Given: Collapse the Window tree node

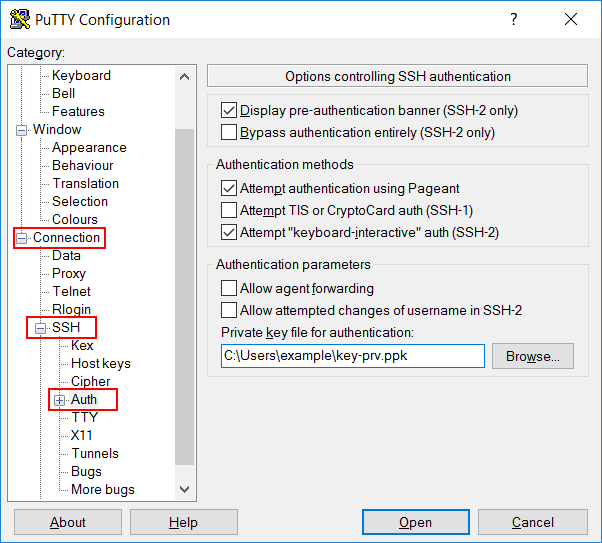Looking at the screenshot, I should click(x=22, y=130).
